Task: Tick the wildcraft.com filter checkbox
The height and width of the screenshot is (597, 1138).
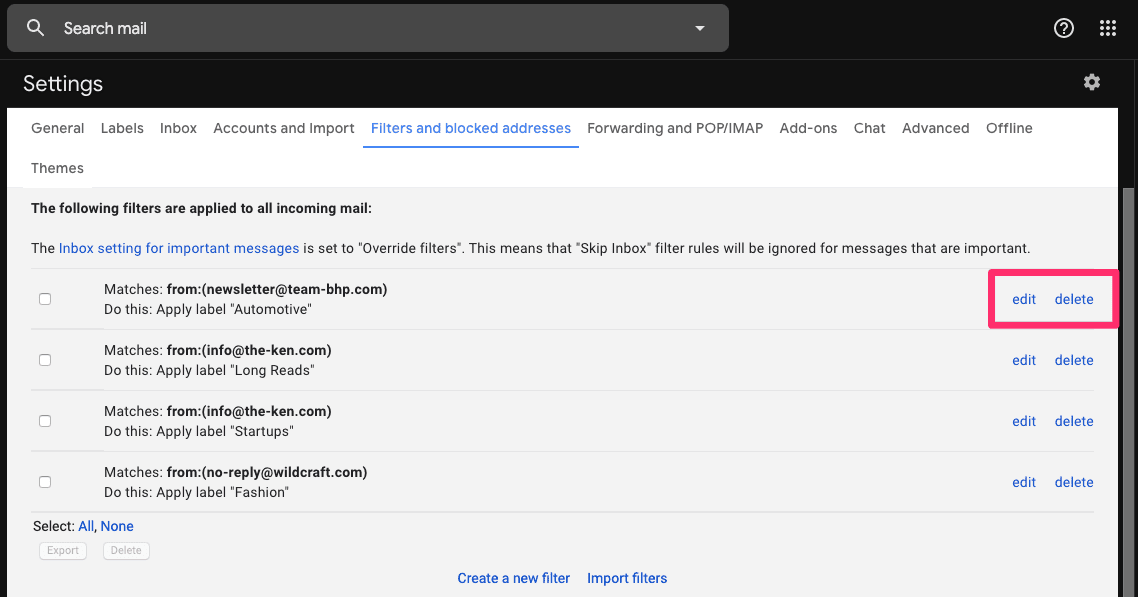Action: pyautogui.click(x=45, y=482)
